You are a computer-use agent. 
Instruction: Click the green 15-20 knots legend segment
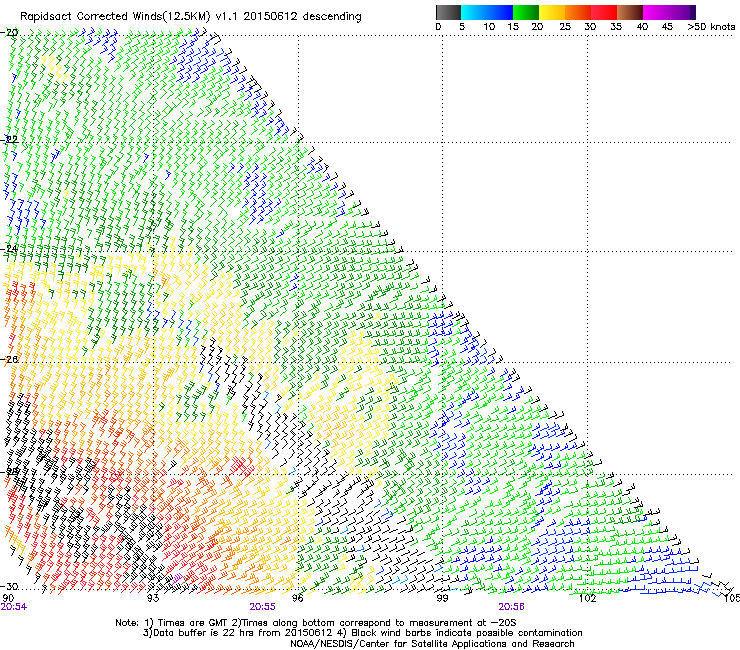click(x=526, y=12)
